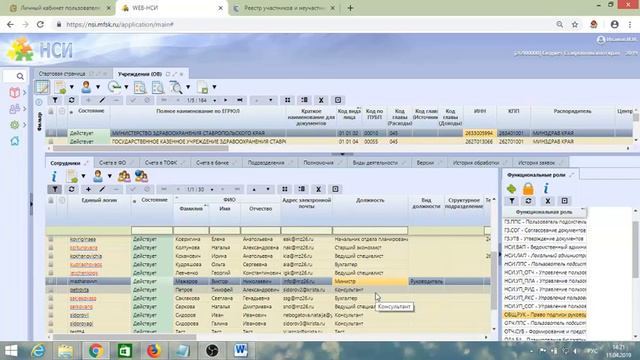
Task: Toggle the filter icon in employees grid toolbar
Action: [55, 189]
